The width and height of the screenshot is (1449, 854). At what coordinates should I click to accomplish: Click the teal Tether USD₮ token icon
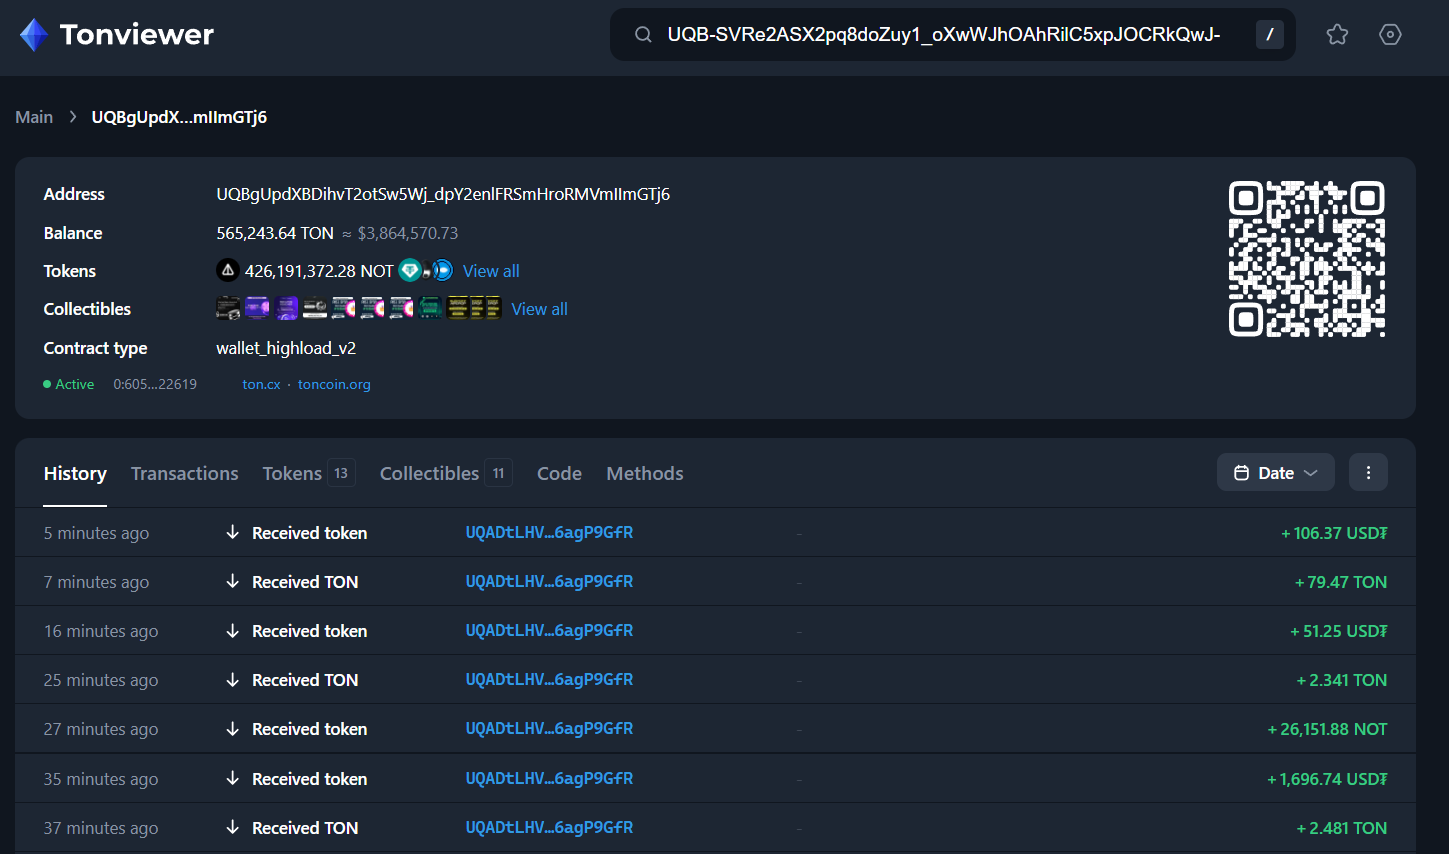410,270
